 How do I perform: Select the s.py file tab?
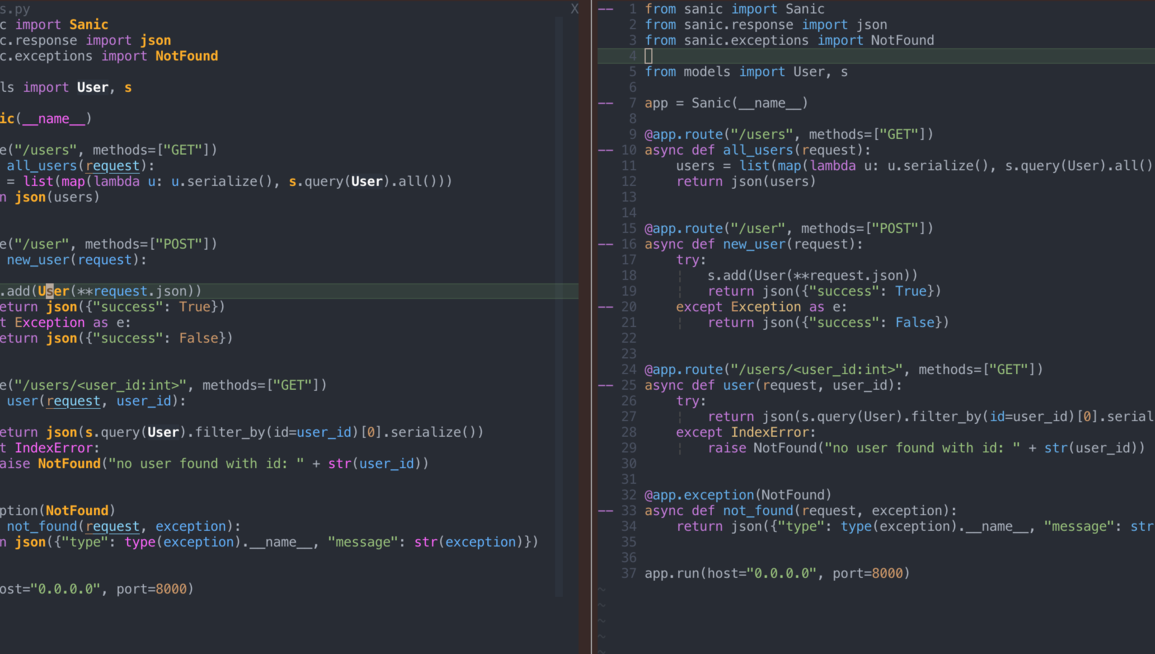tap(16, 9)
